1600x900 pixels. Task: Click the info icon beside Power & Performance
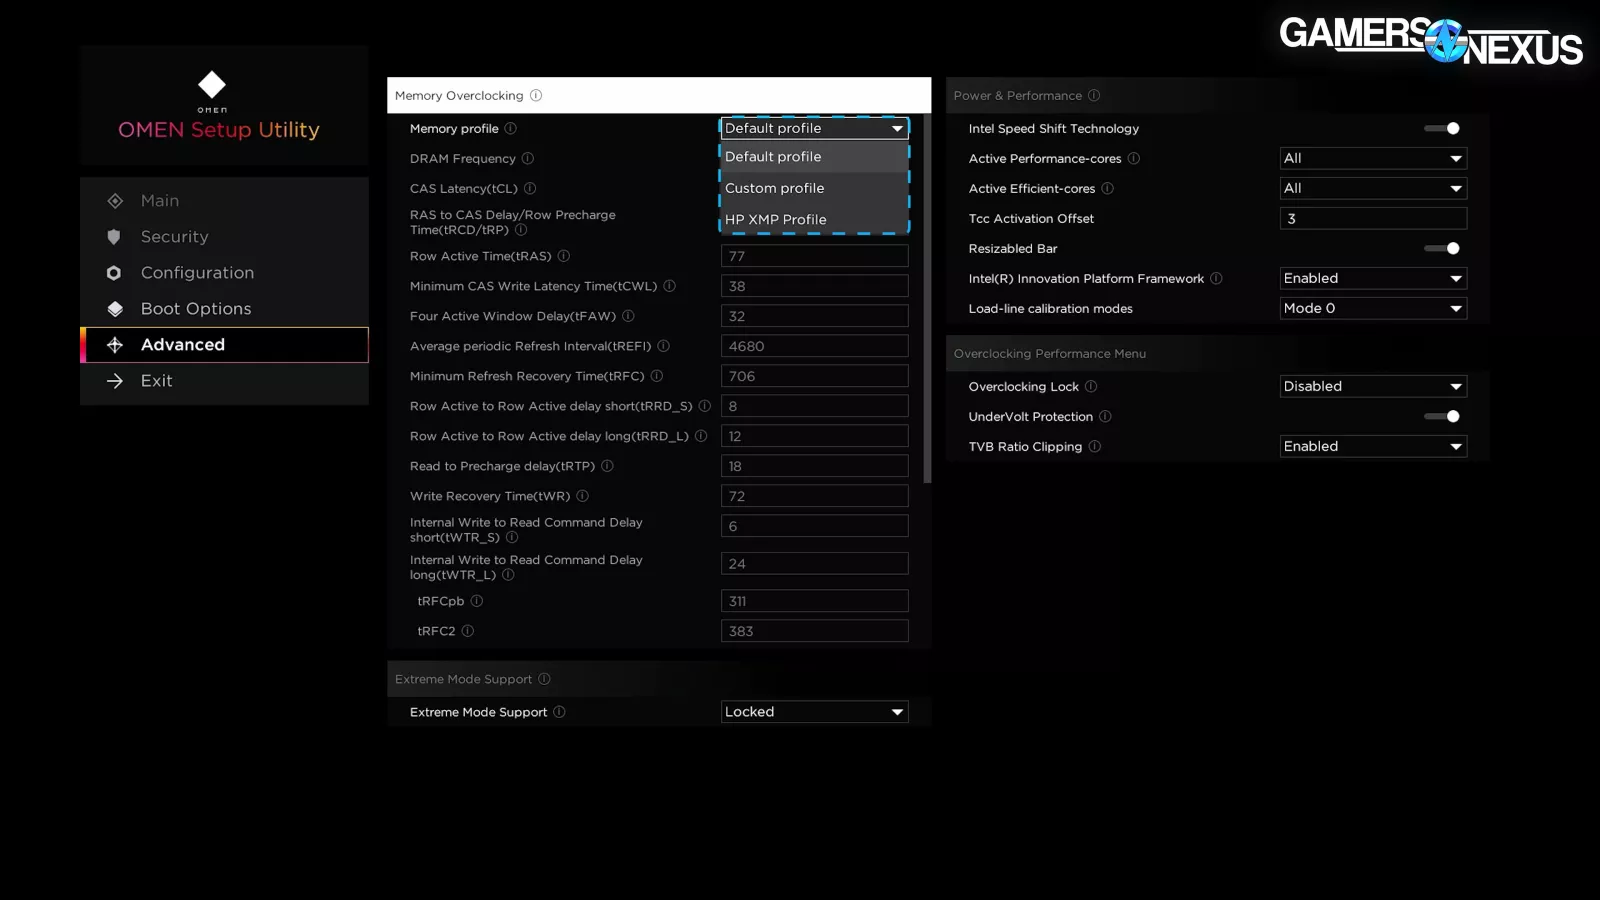(x=1094, y=96)
